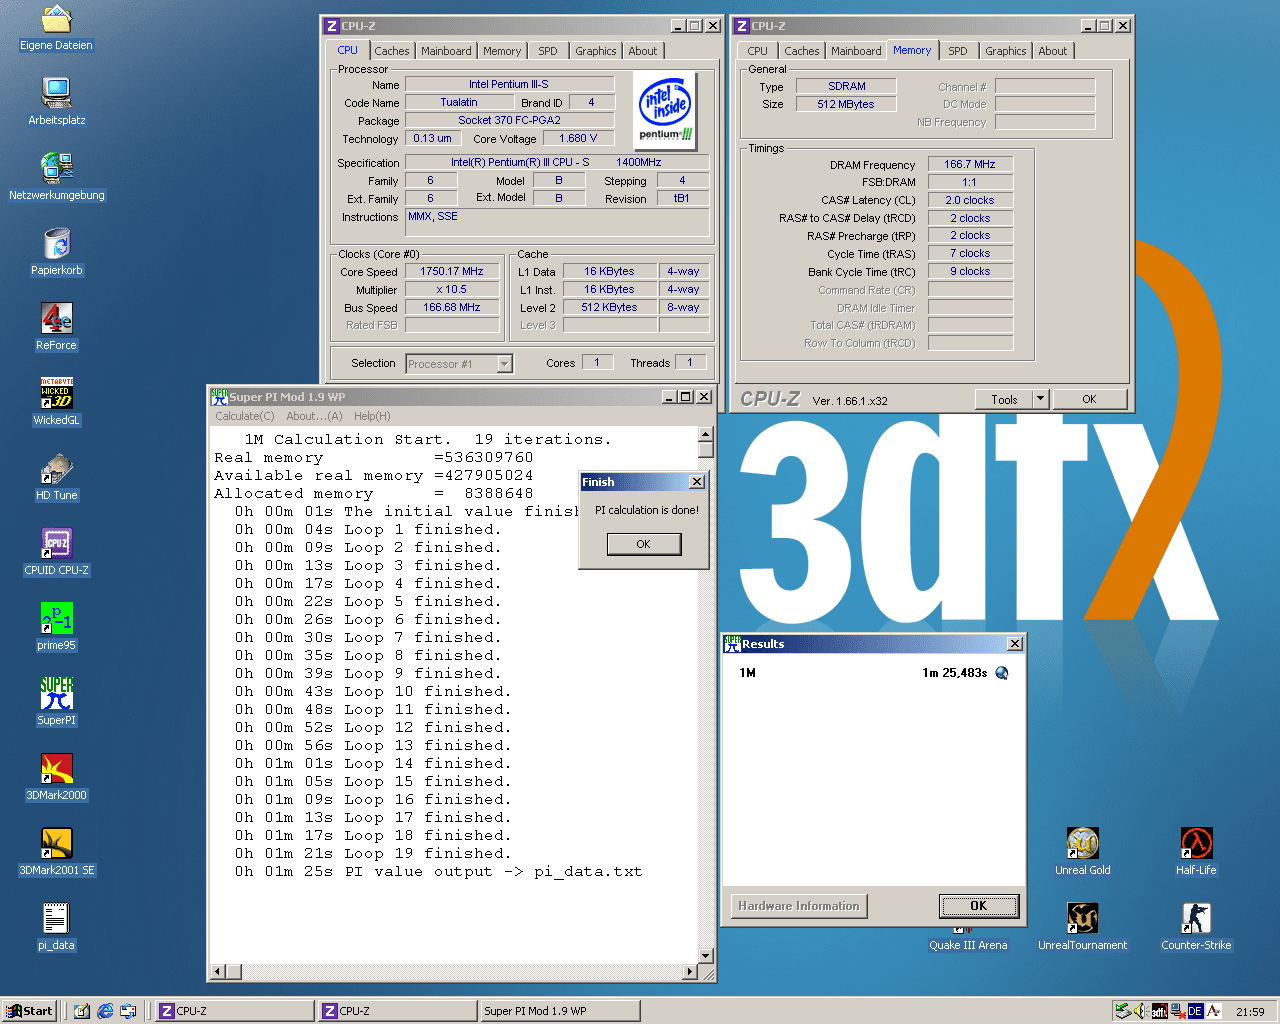This screenshot has height=1024, width=1280.
Task: Click the processor name Intel Pentium III-S
Action: click(509, 84)
